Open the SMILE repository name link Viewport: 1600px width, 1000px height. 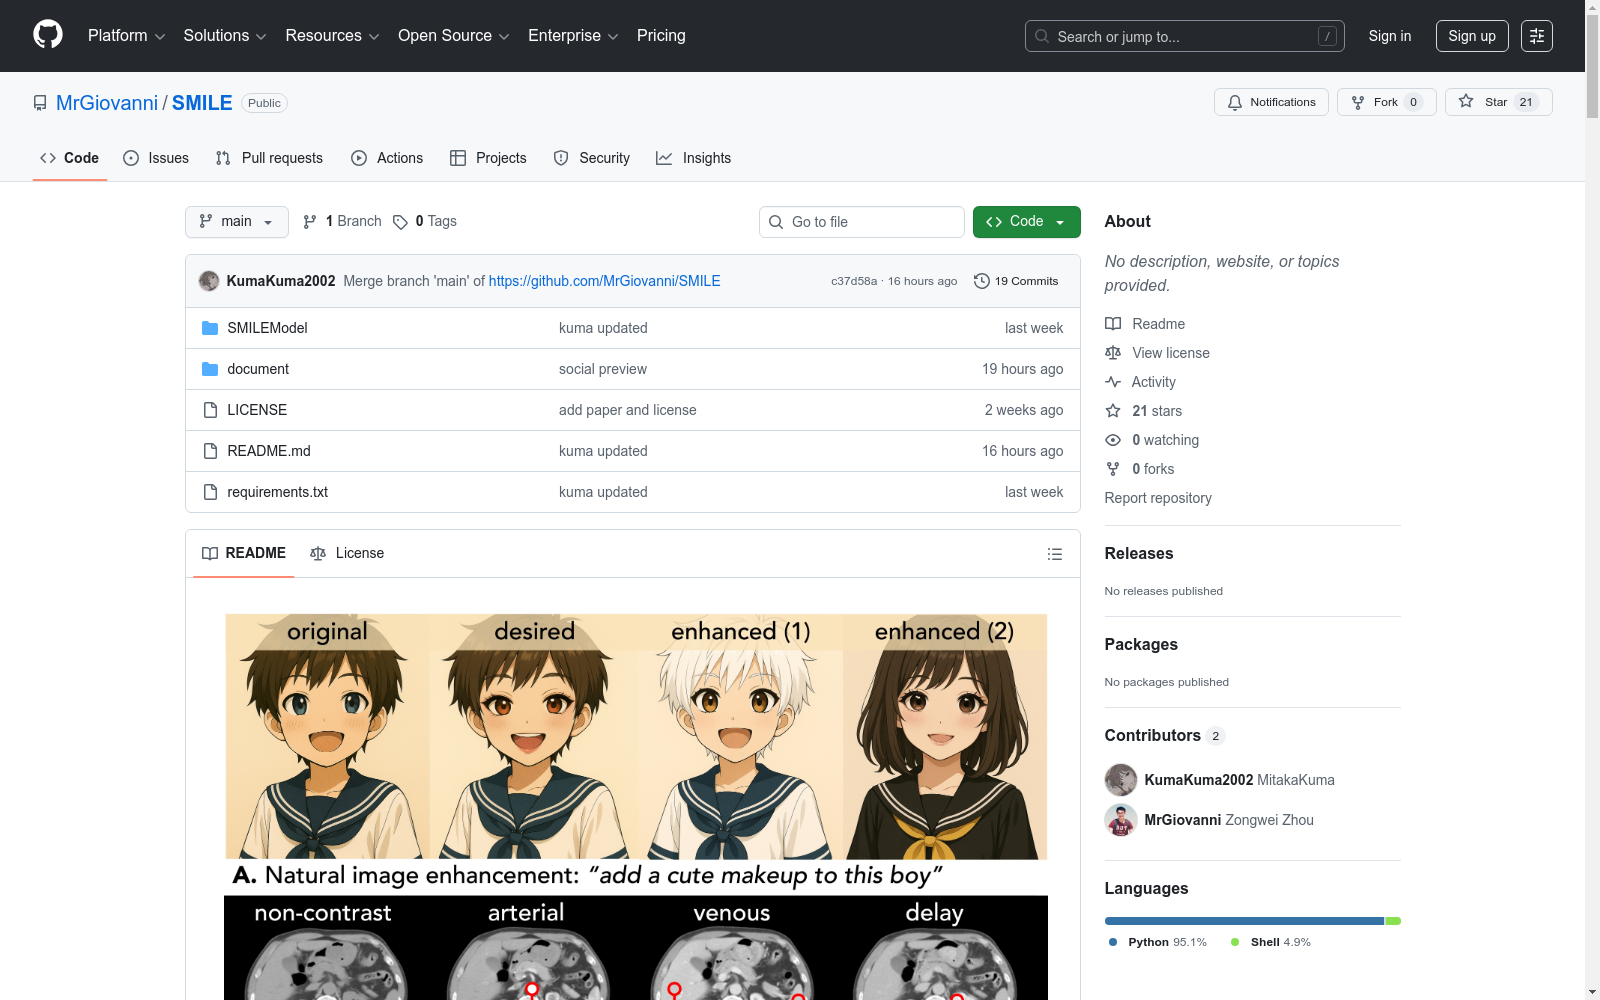pos(202,103)
